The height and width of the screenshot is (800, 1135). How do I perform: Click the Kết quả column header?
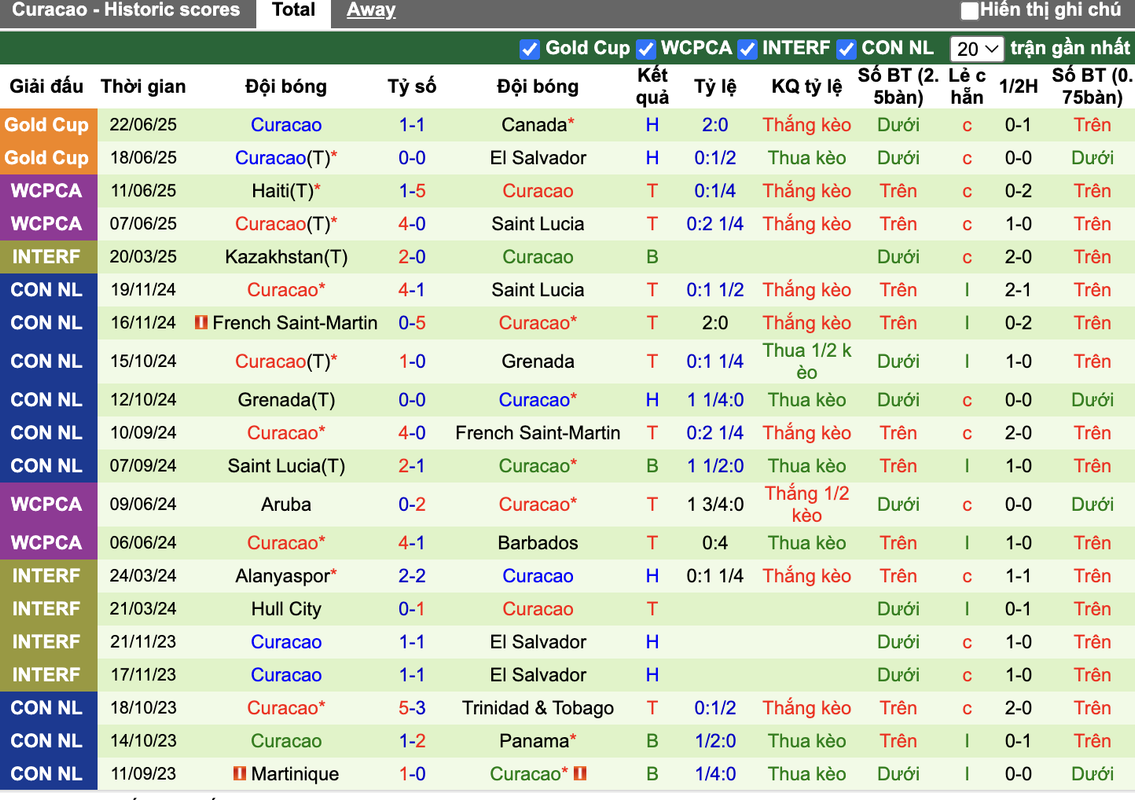[652, 86]
